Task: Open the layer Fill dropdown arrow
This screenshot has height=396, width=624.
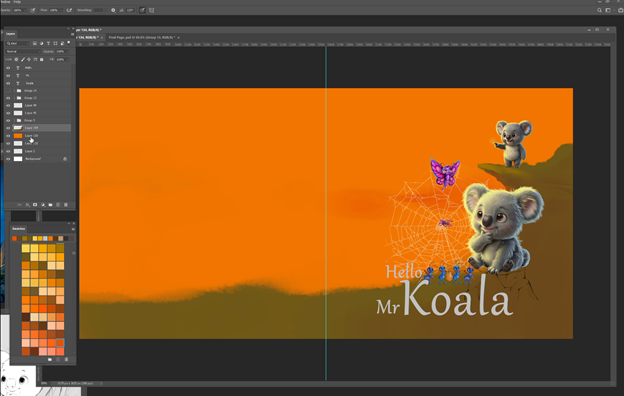Action: (67, 59)
